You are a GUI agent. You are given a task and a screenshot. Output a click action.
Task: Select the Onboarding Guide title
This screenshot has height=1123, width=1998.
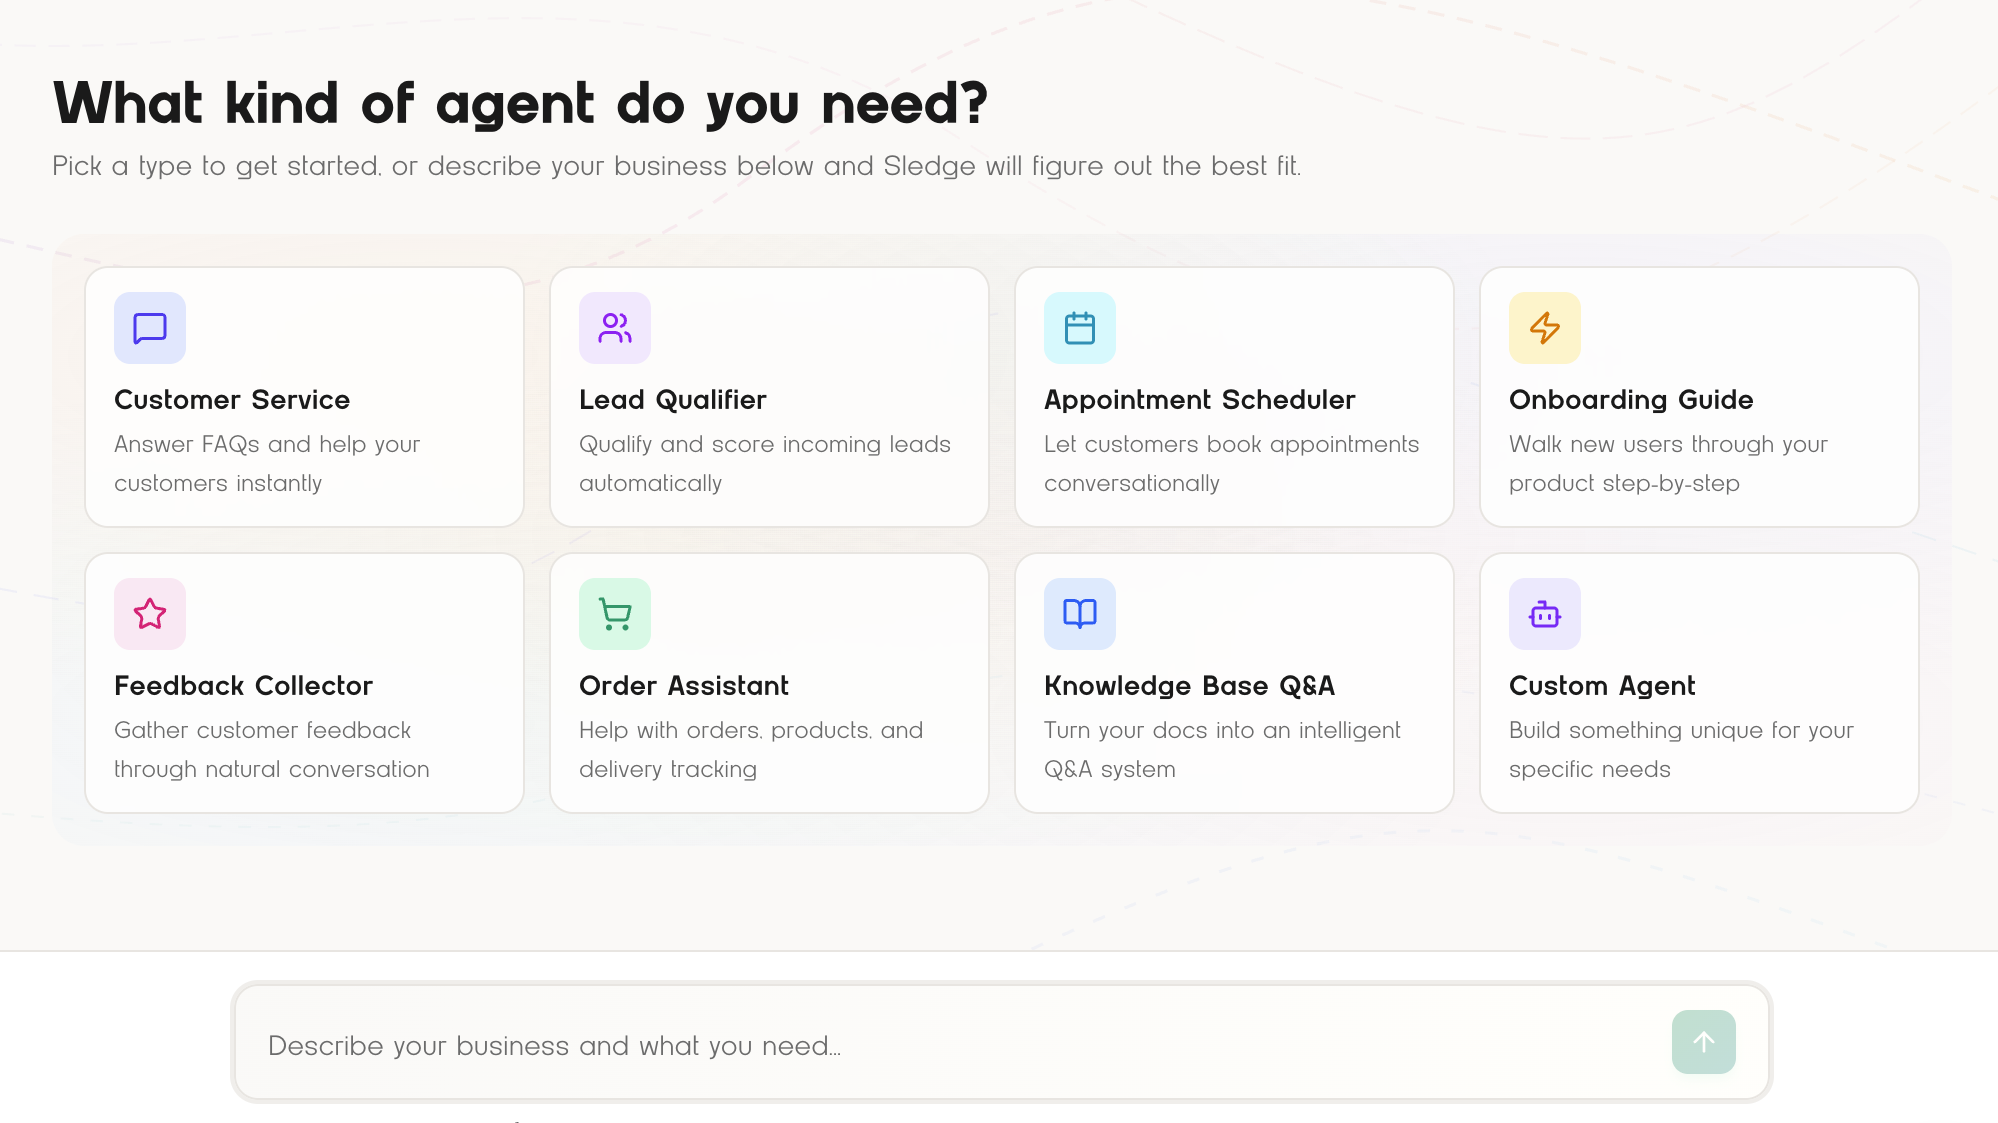click(1631, 400)
